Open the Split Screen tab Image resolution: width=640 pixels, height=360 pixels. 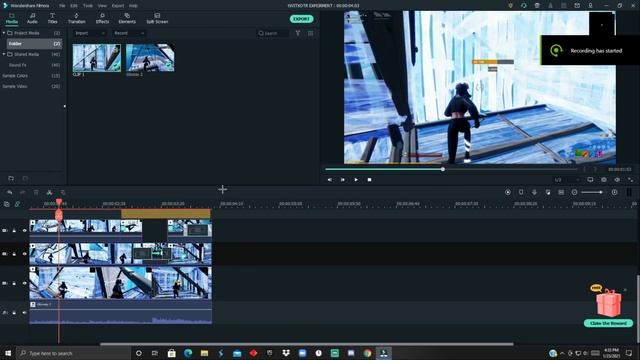click(157, 18)
